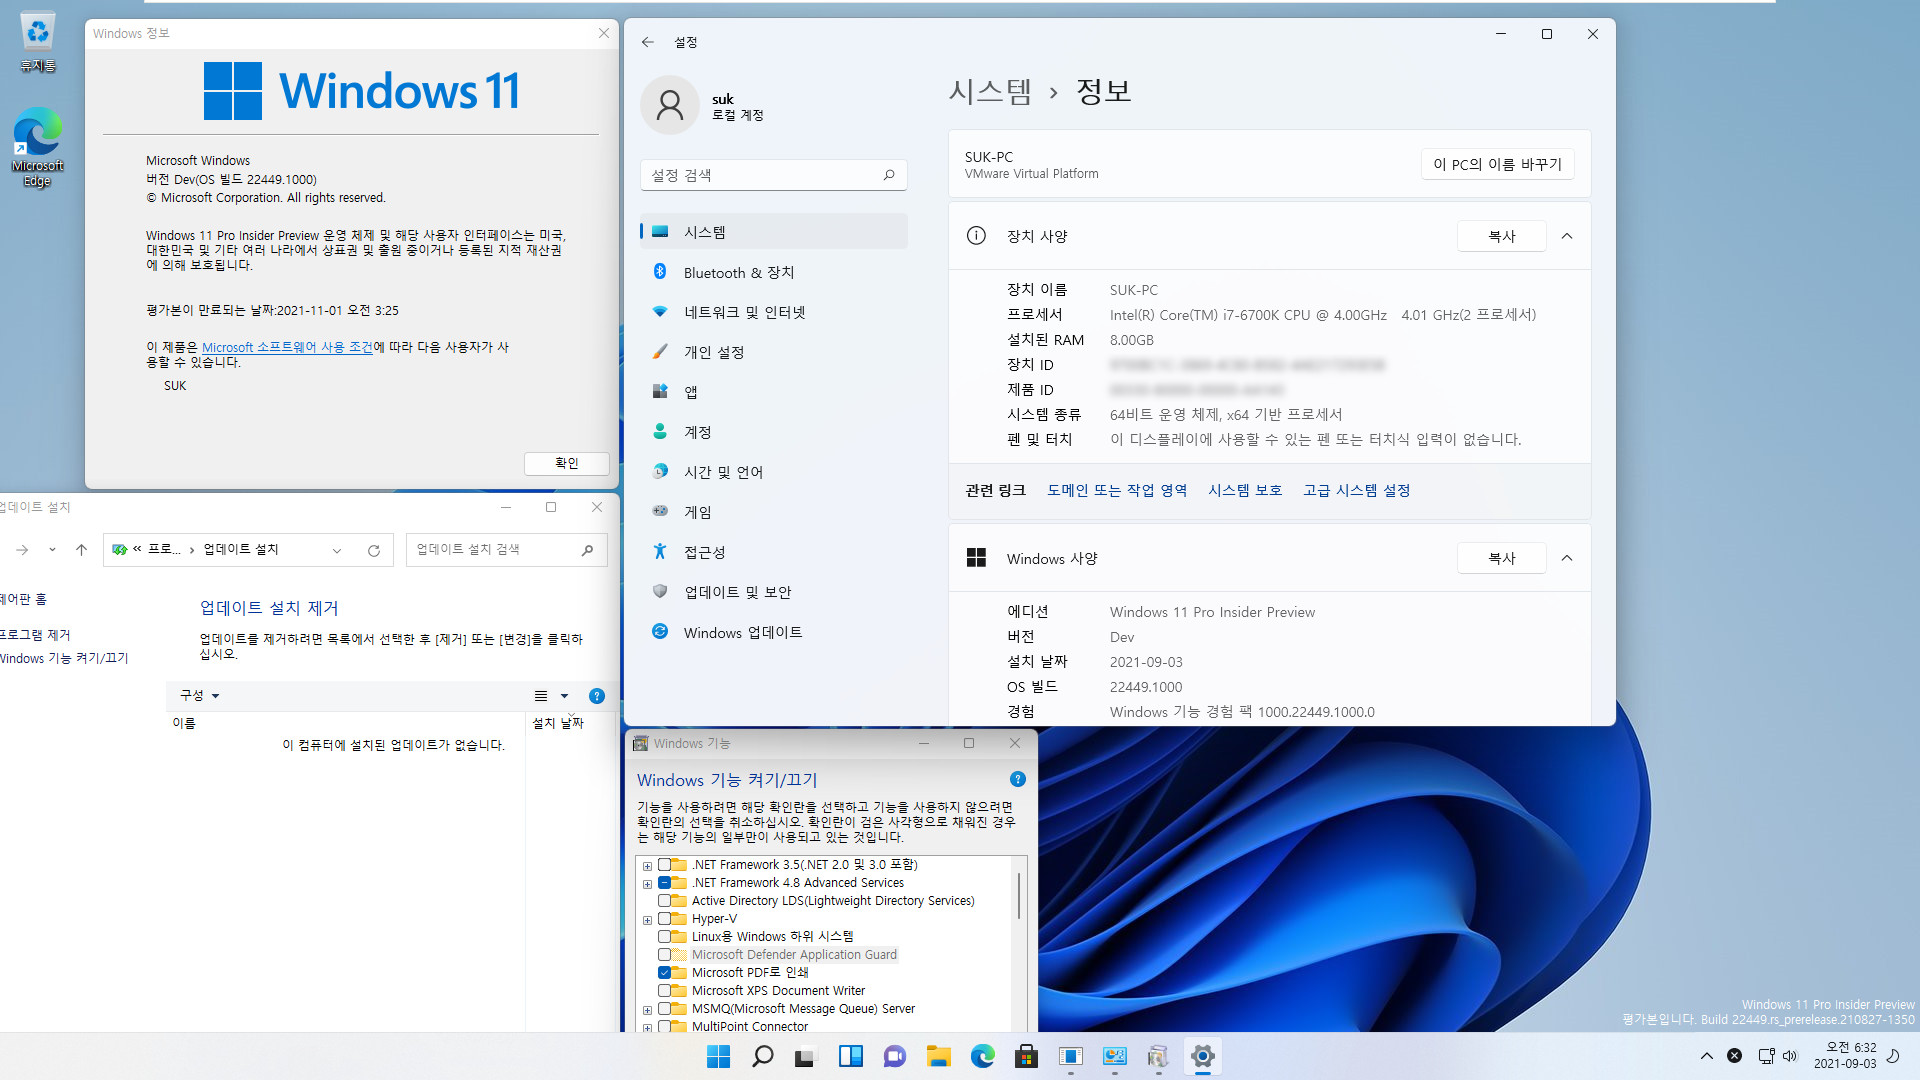Toggle .NET Framework 4.8 Advanced Services checkbox

664,883
